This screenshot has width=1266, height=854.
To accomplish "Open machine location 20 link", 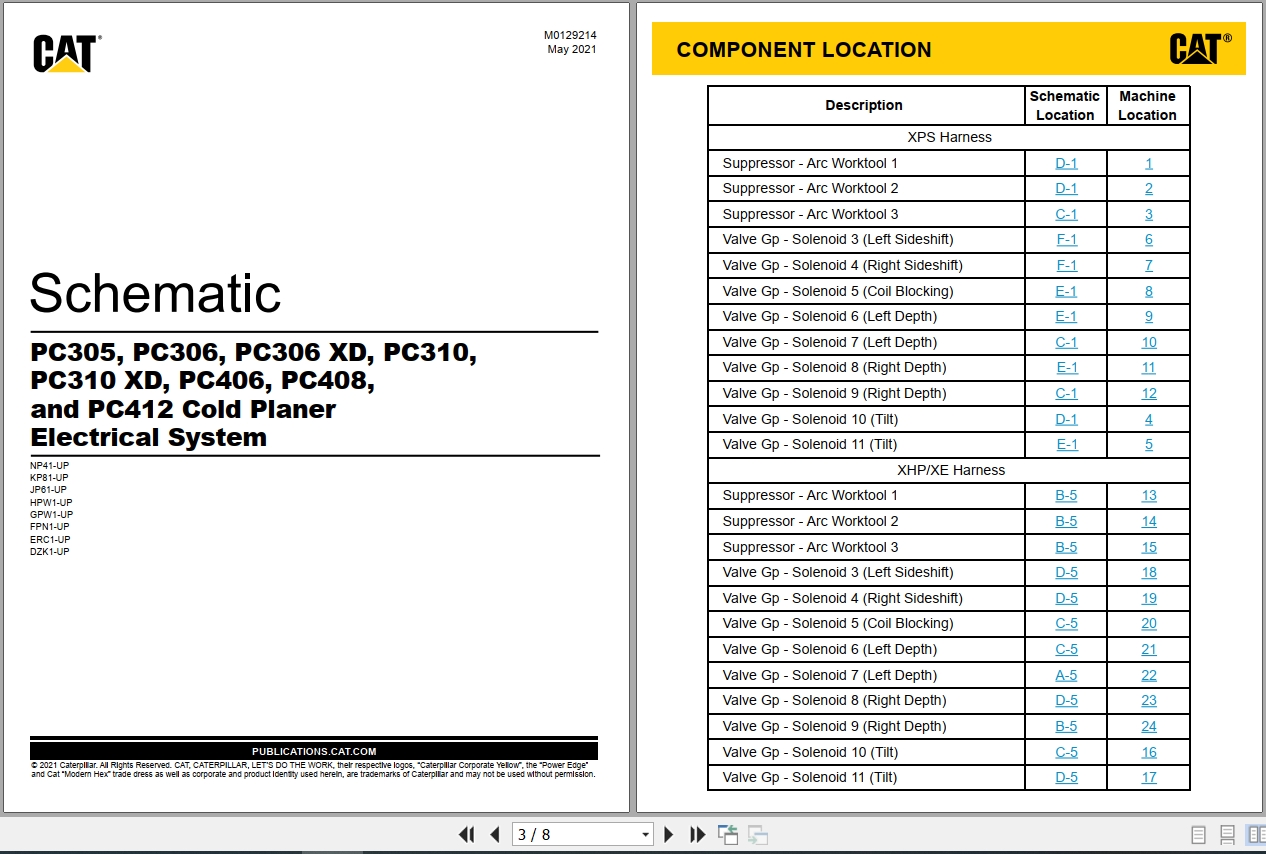I will pos(1149,623).
